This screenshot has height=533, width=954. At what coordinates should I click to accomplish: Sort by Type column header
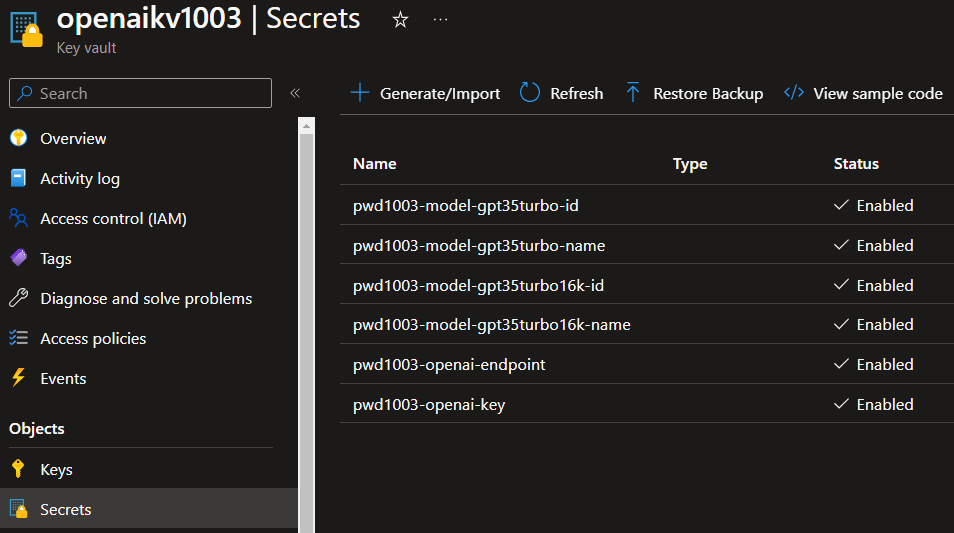click(x=690, y=164)
